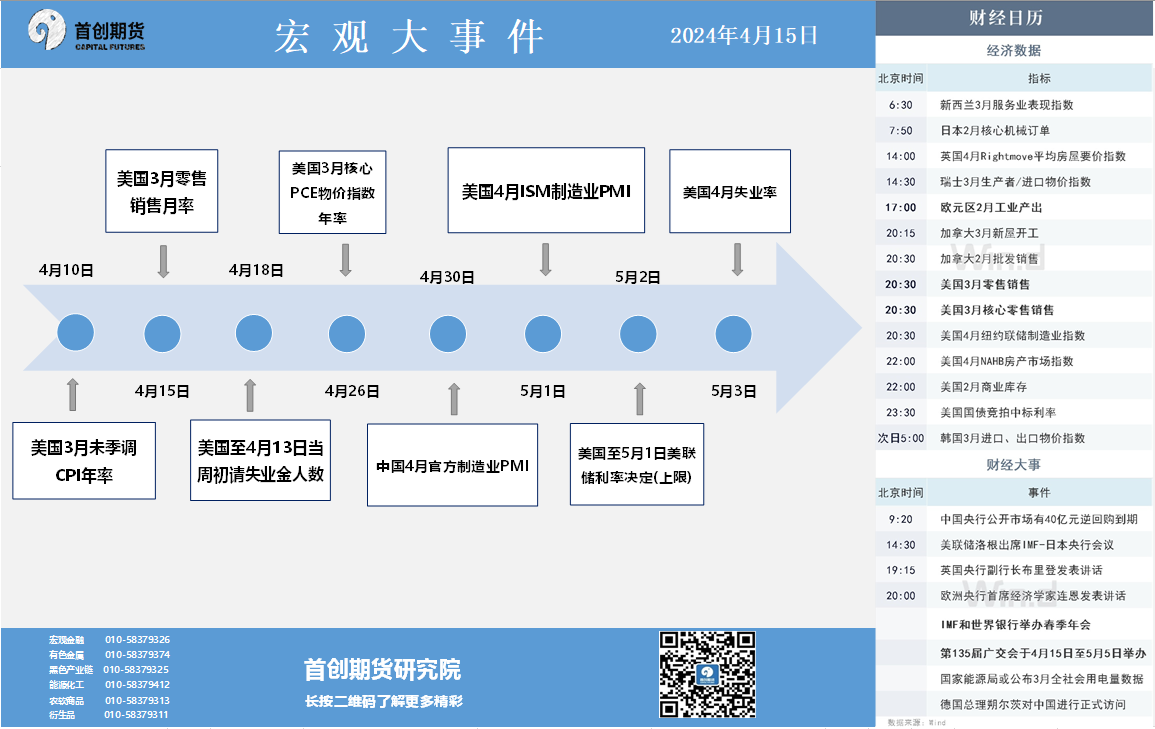1155x729 pixels.
Task: Select the timeline dot for 4月26日
Action: [x=347, y=334]
